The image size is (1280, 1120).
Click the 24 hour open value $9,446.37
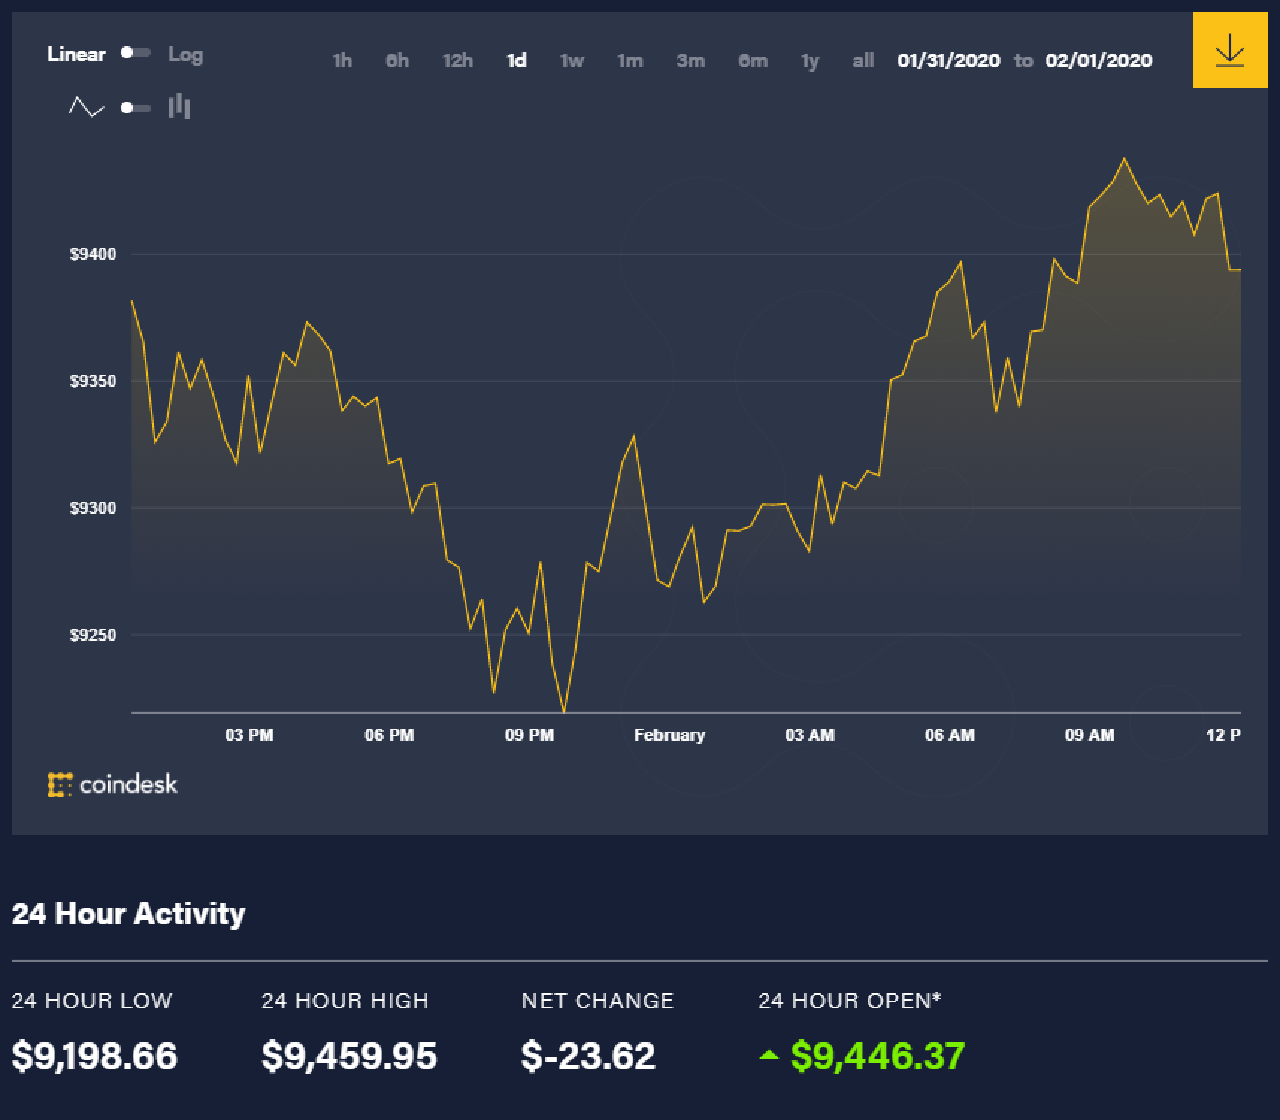[x=878, y=1056]
